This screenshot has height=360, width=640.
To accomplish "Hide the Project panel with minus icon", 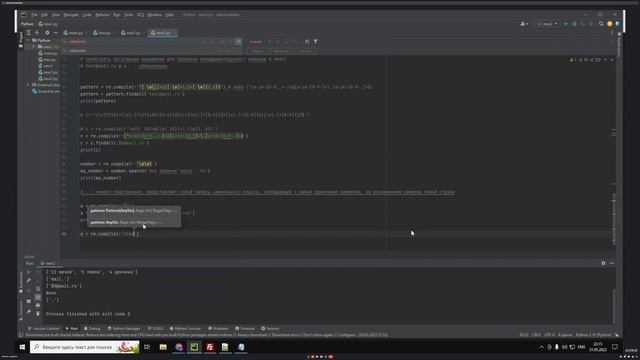I will point(56,33).
